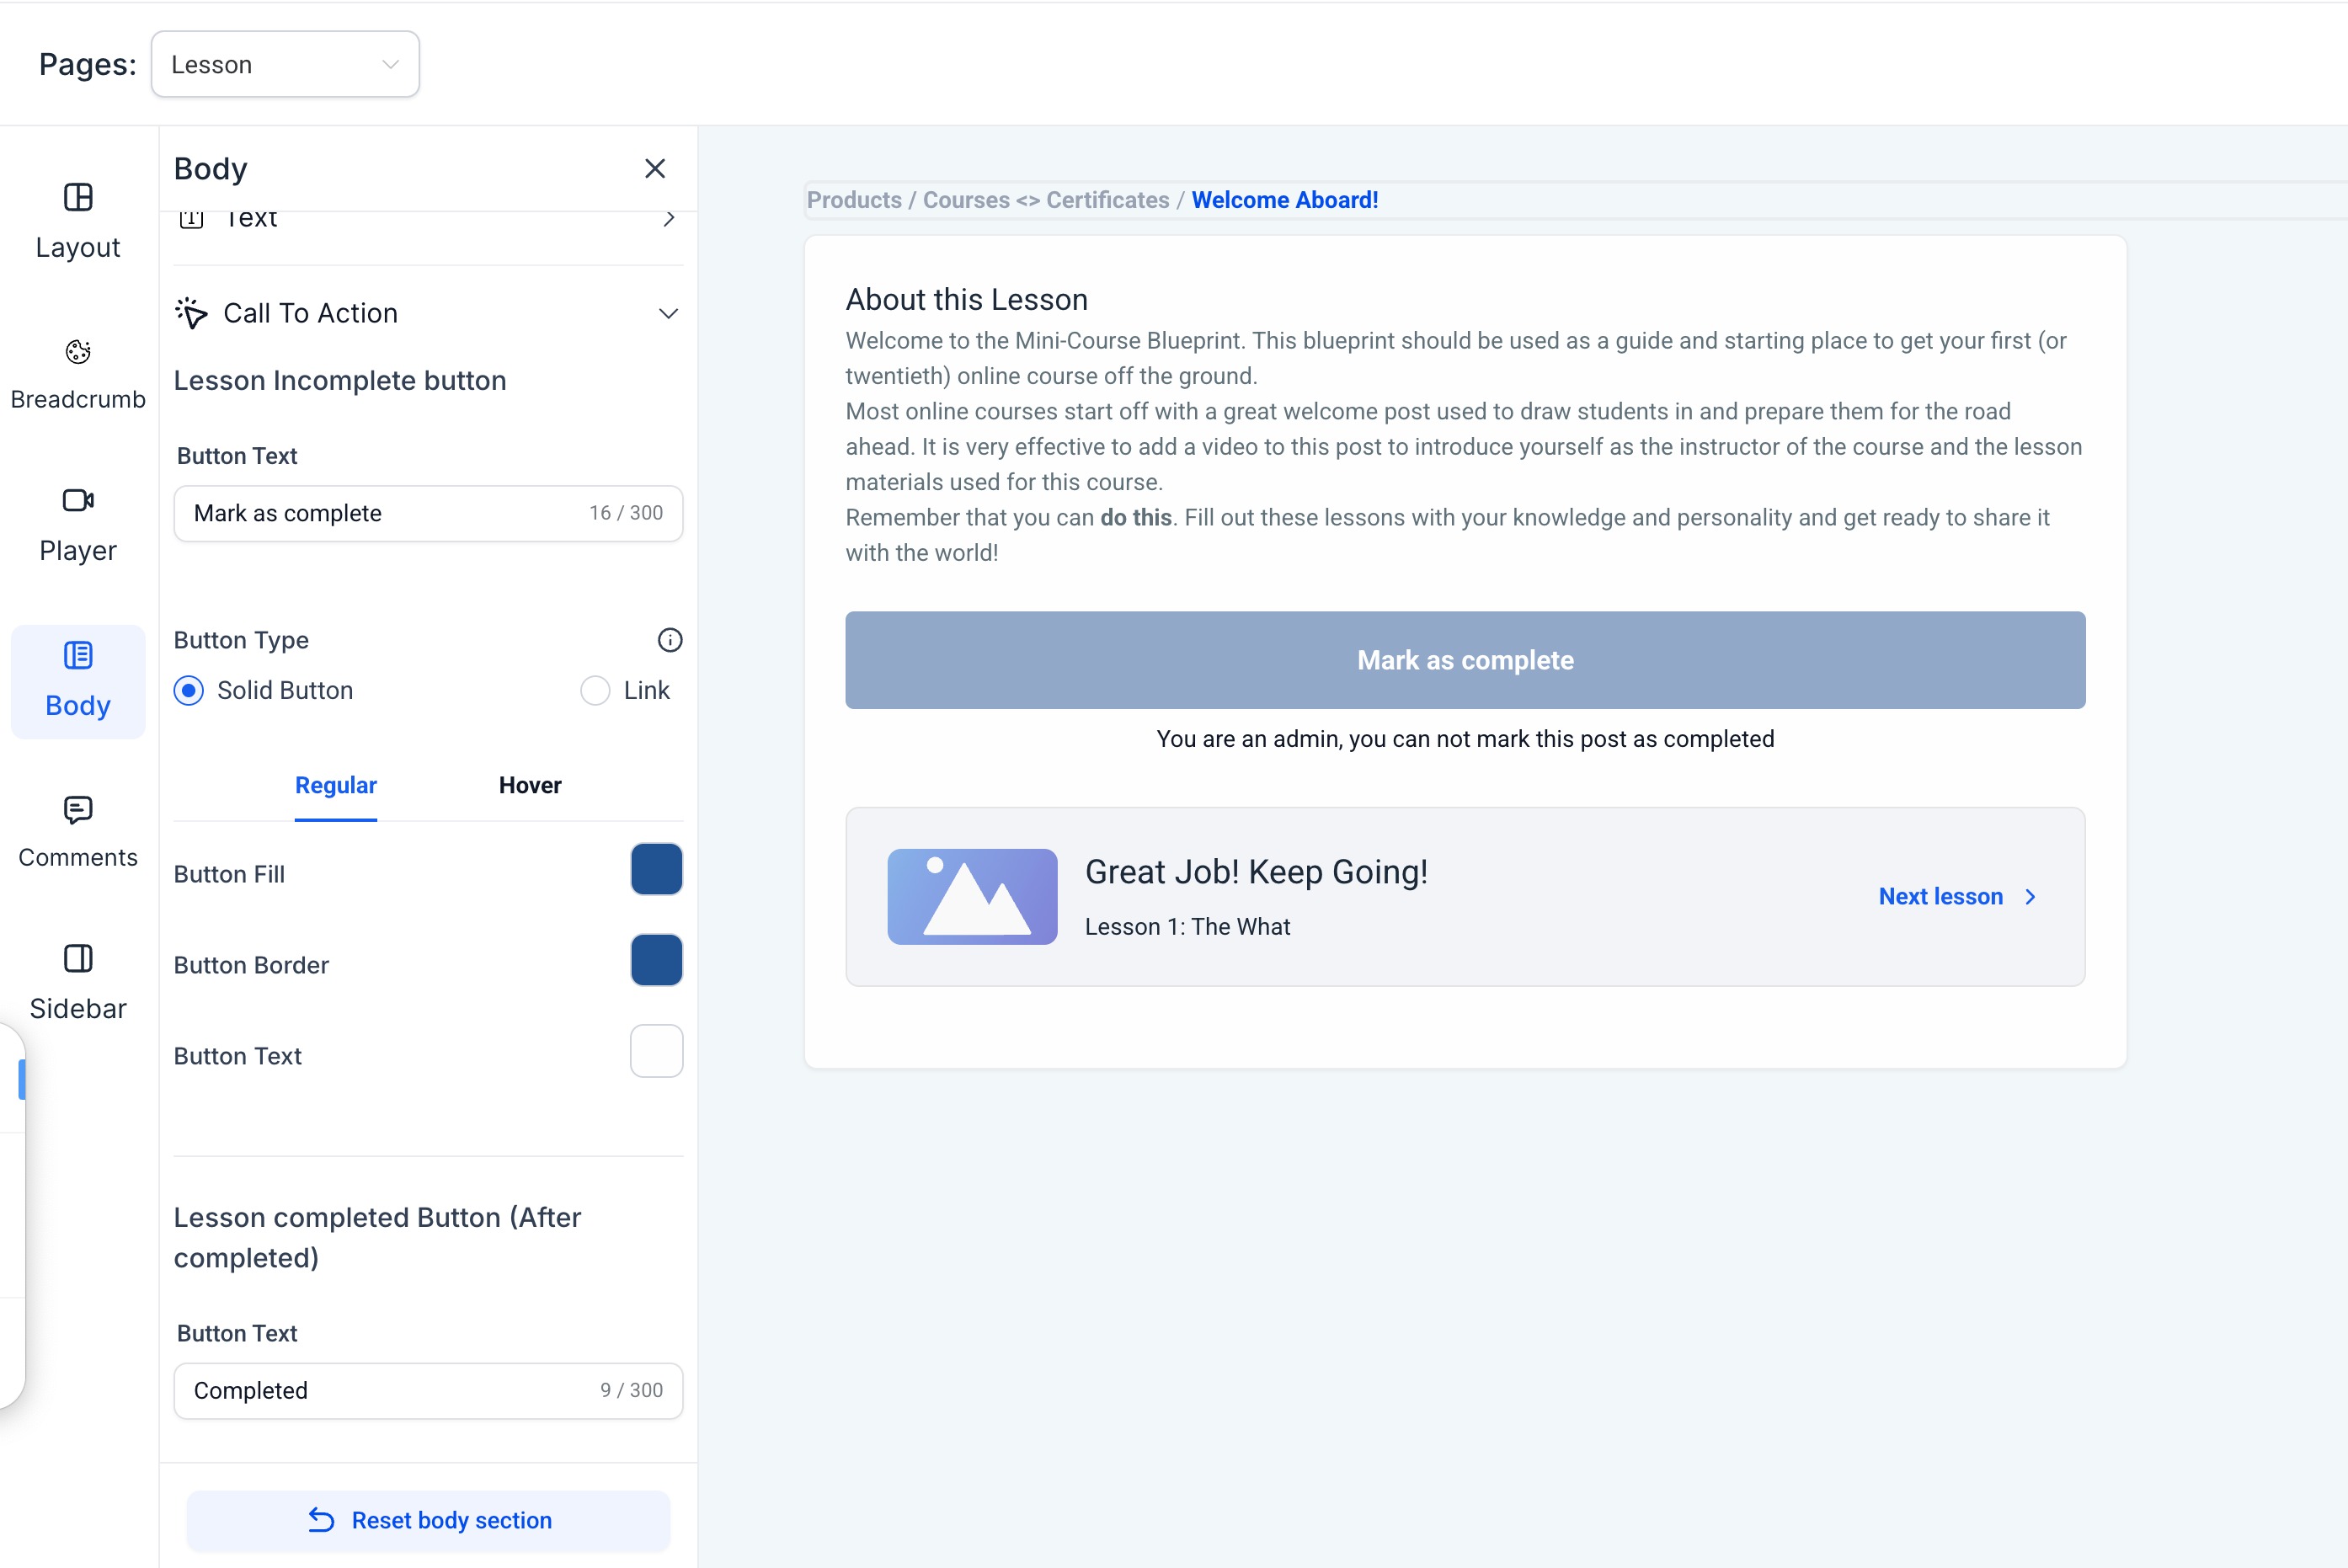The height and width of the screenshot is (1568, 2348).
Task: Close the Body panel
Action: point(655,168)
